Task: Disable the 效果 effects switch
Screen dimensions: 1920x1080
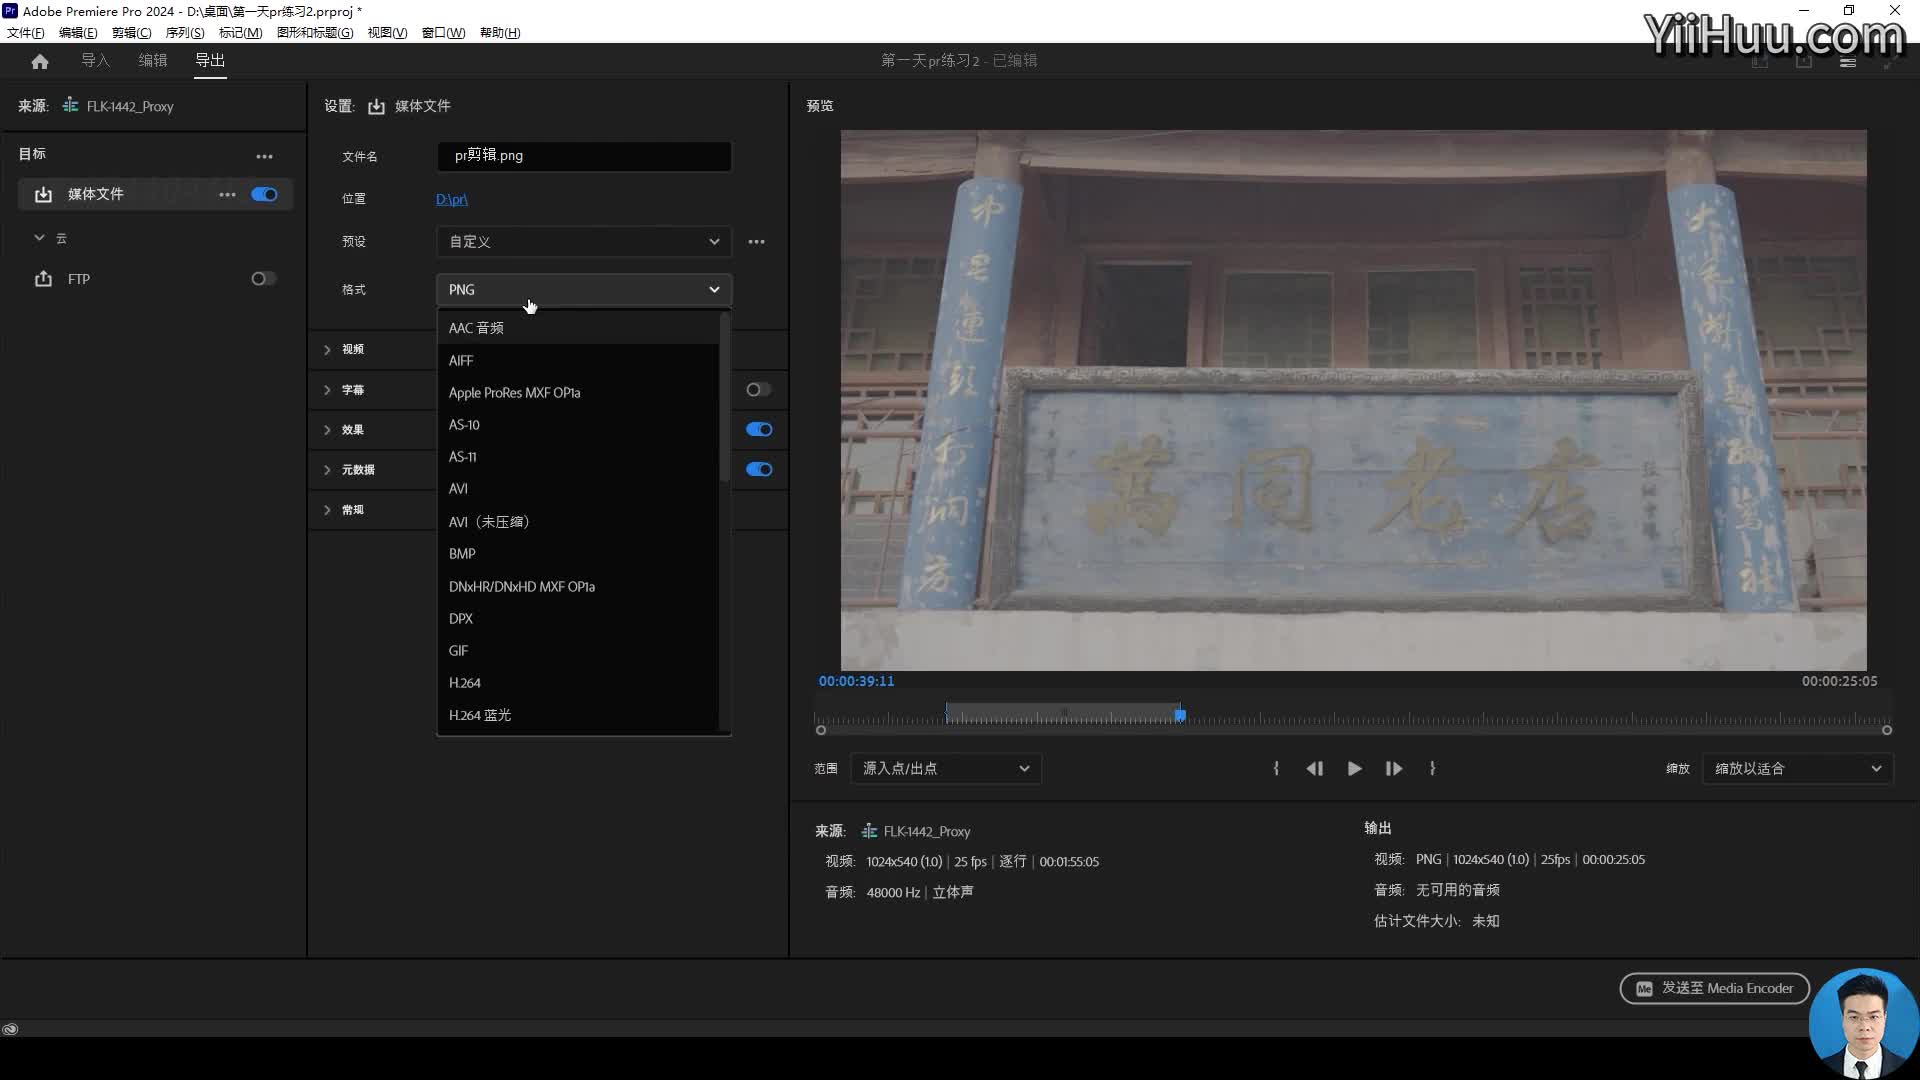Action: [759, 430]
